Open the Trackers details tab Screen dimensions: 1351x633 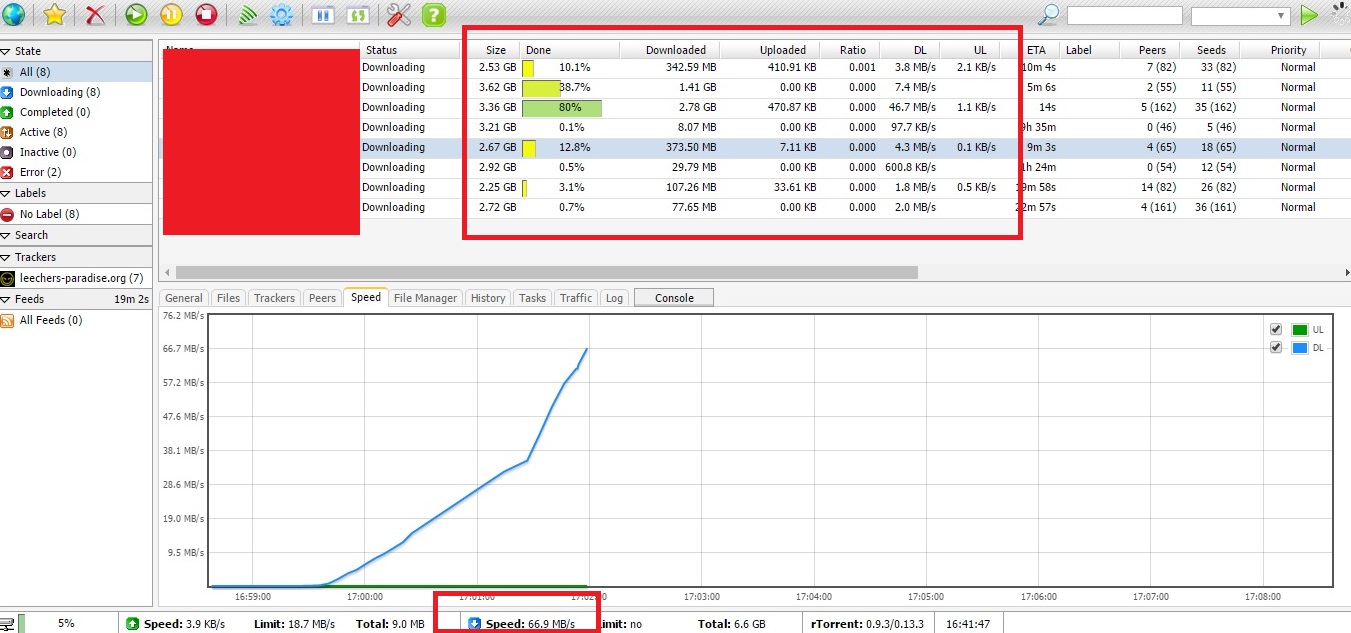point(275,298)
